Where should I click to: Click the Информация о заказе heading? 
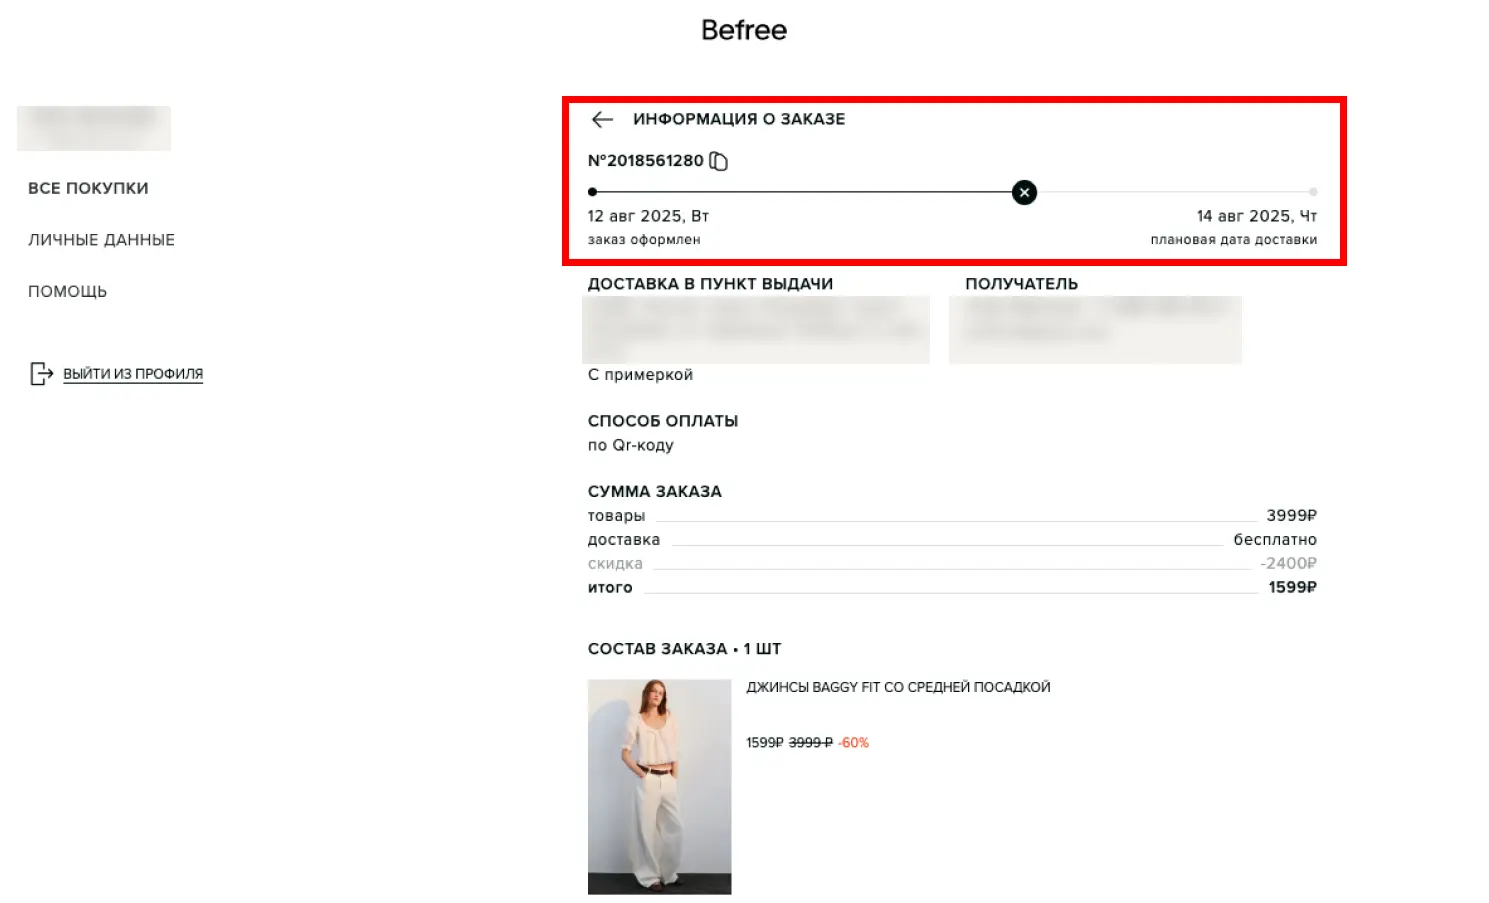pyautogui.click(x=739, y=119)
